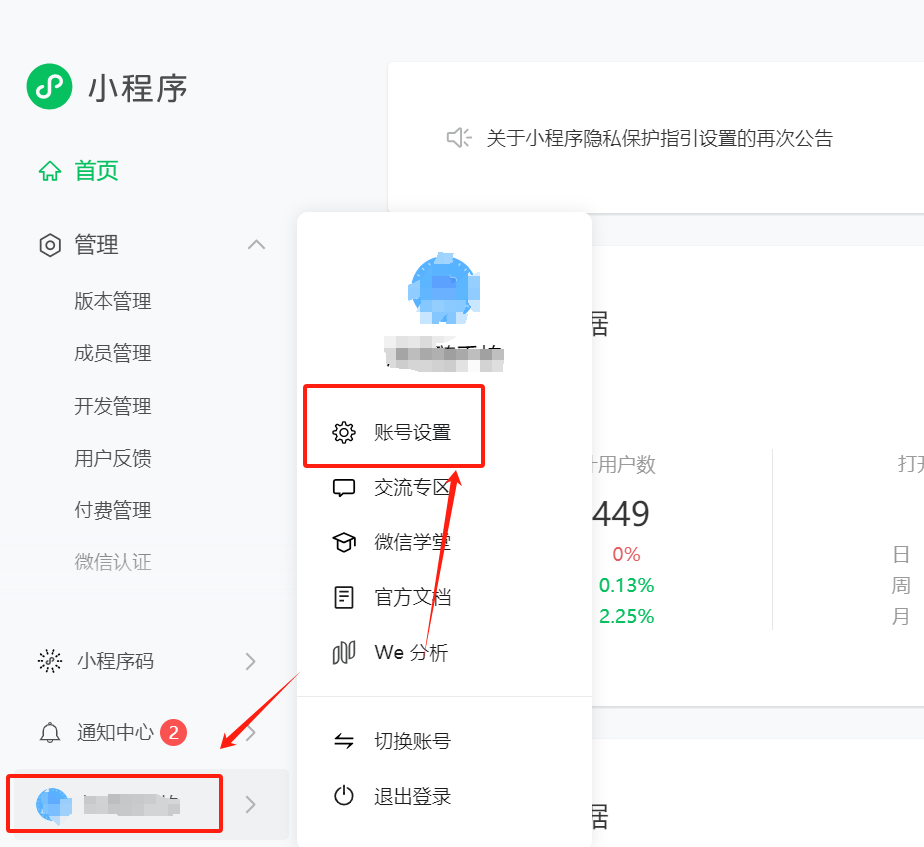Click the gear icon for 账号设置
The width and height of the screenshot is (924, 847).
click(x=344, y=432)
